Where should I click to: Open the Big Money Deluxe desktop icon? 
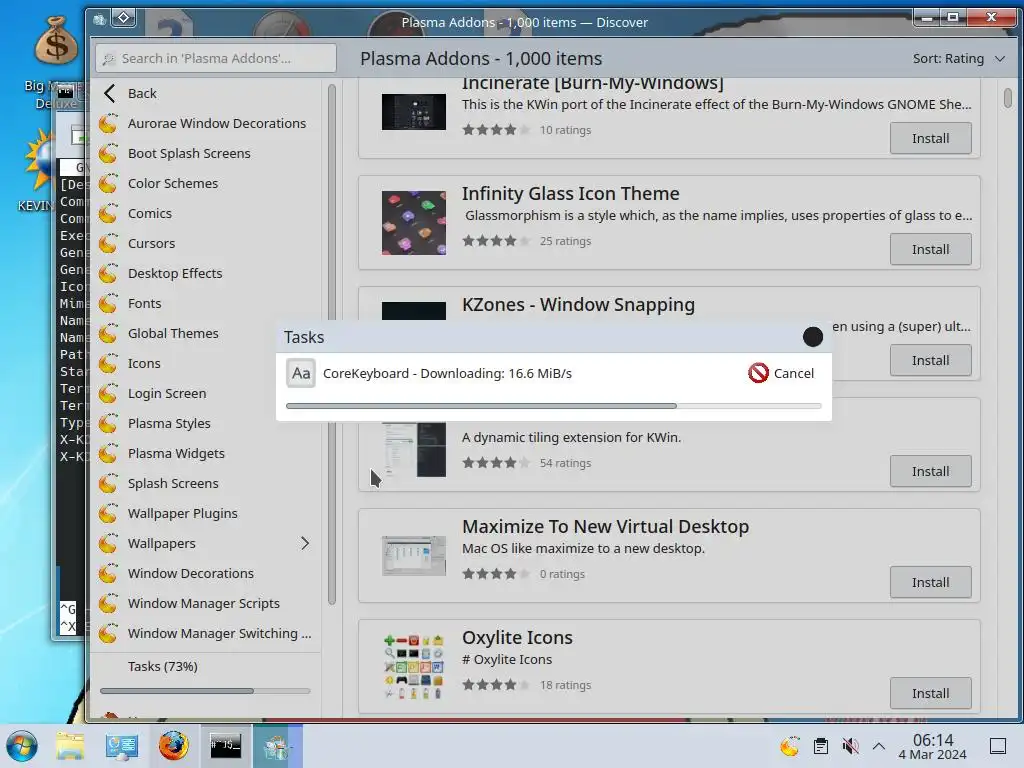click(x=56, y=61)
